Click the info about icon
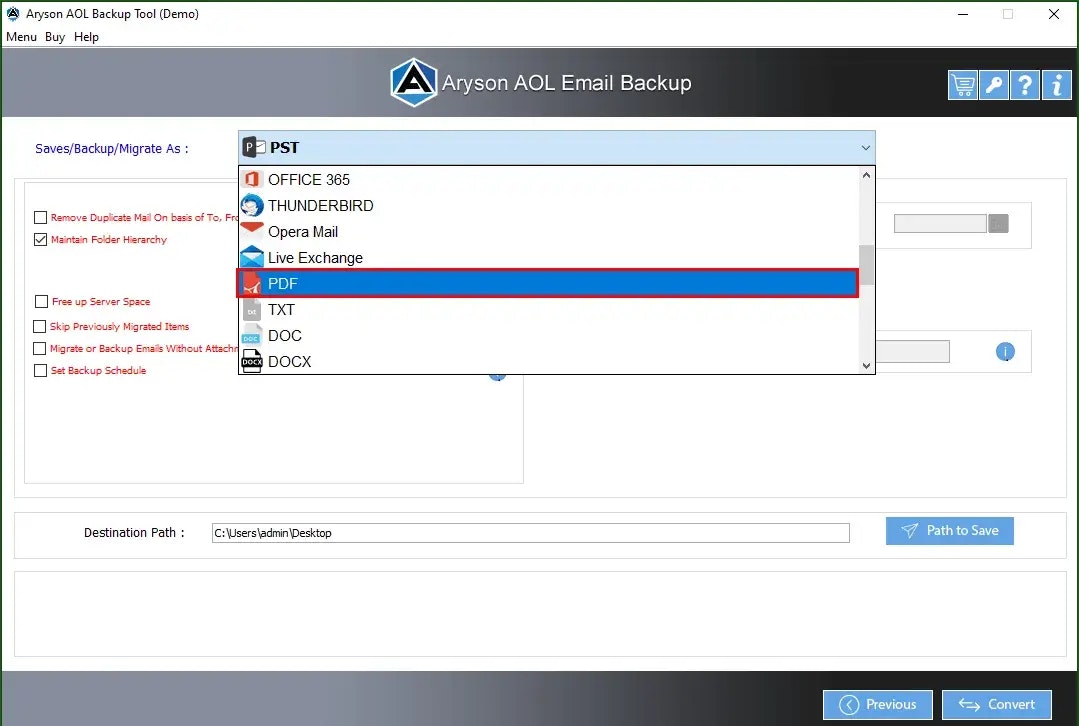 [1056, 85]
